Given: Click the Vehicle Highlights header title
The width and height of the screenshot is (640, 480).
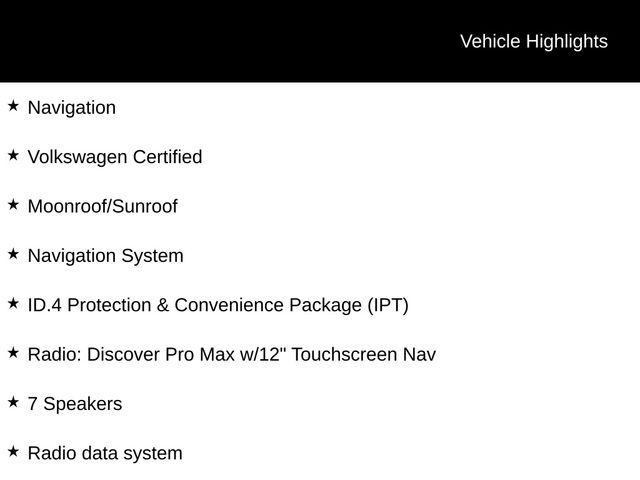Looking at the screenshot, I should (533, 41).
